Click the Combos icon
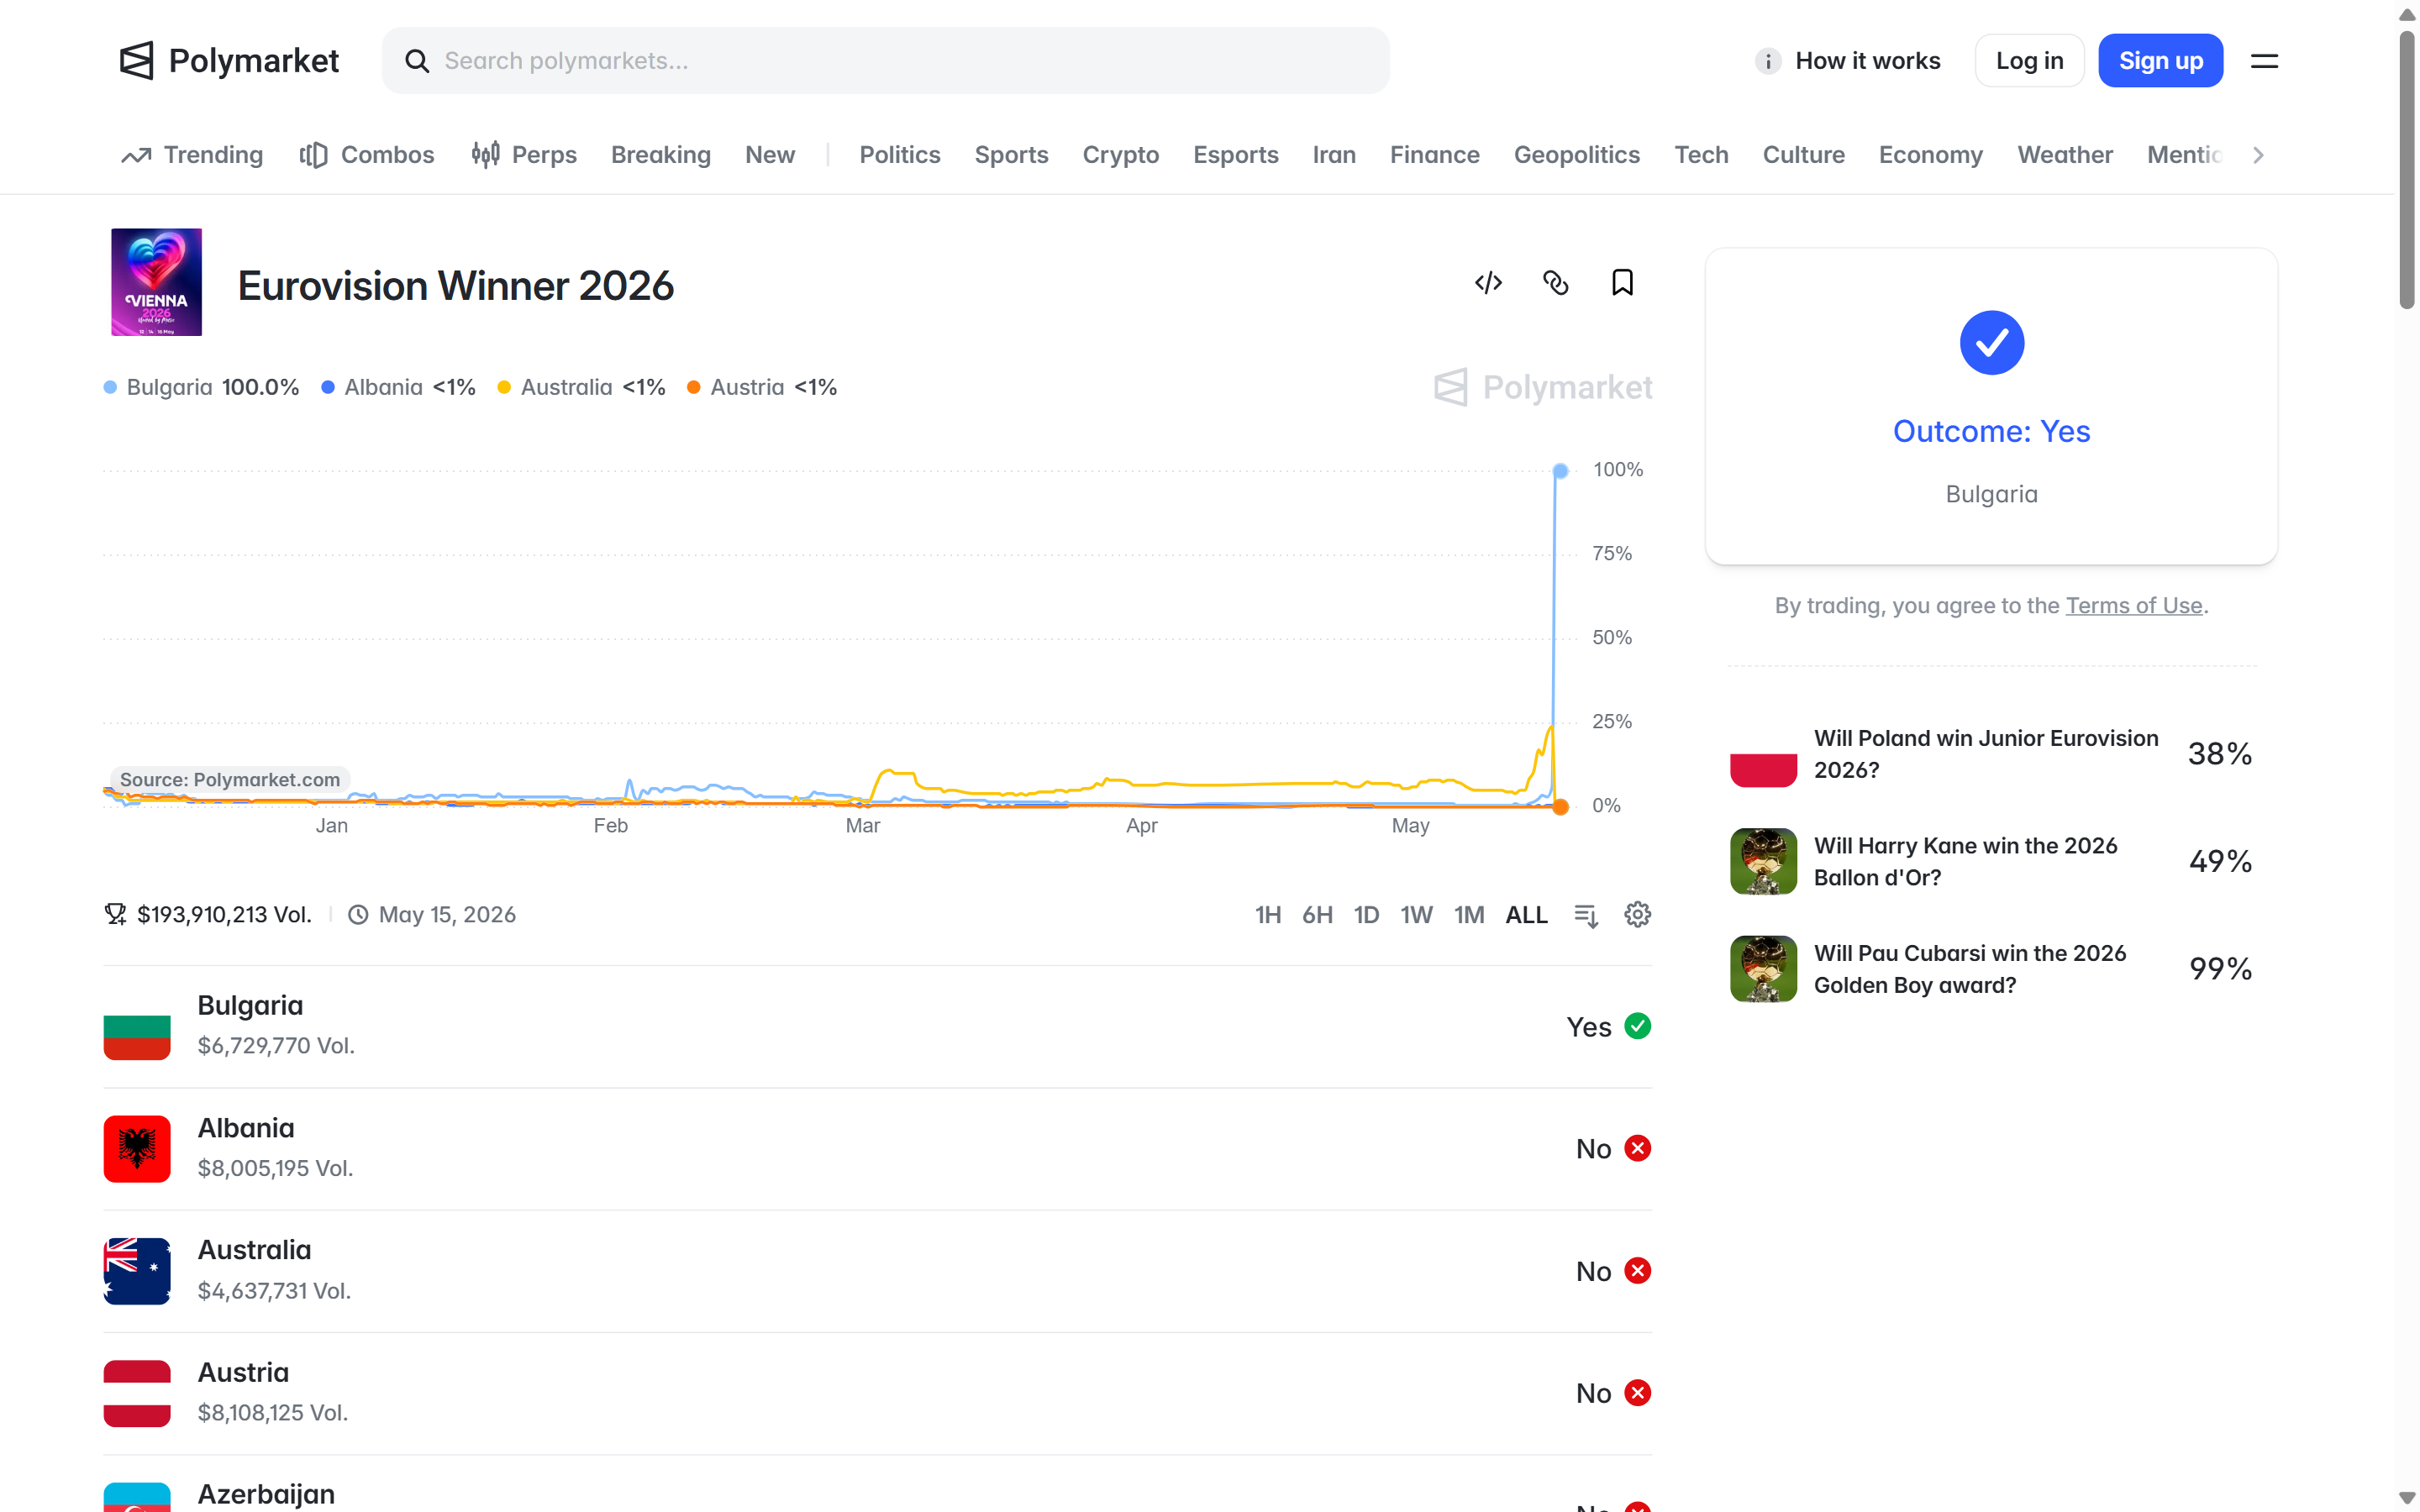The width and height of the screenshot is (2420, 1512). coord(313,155)
